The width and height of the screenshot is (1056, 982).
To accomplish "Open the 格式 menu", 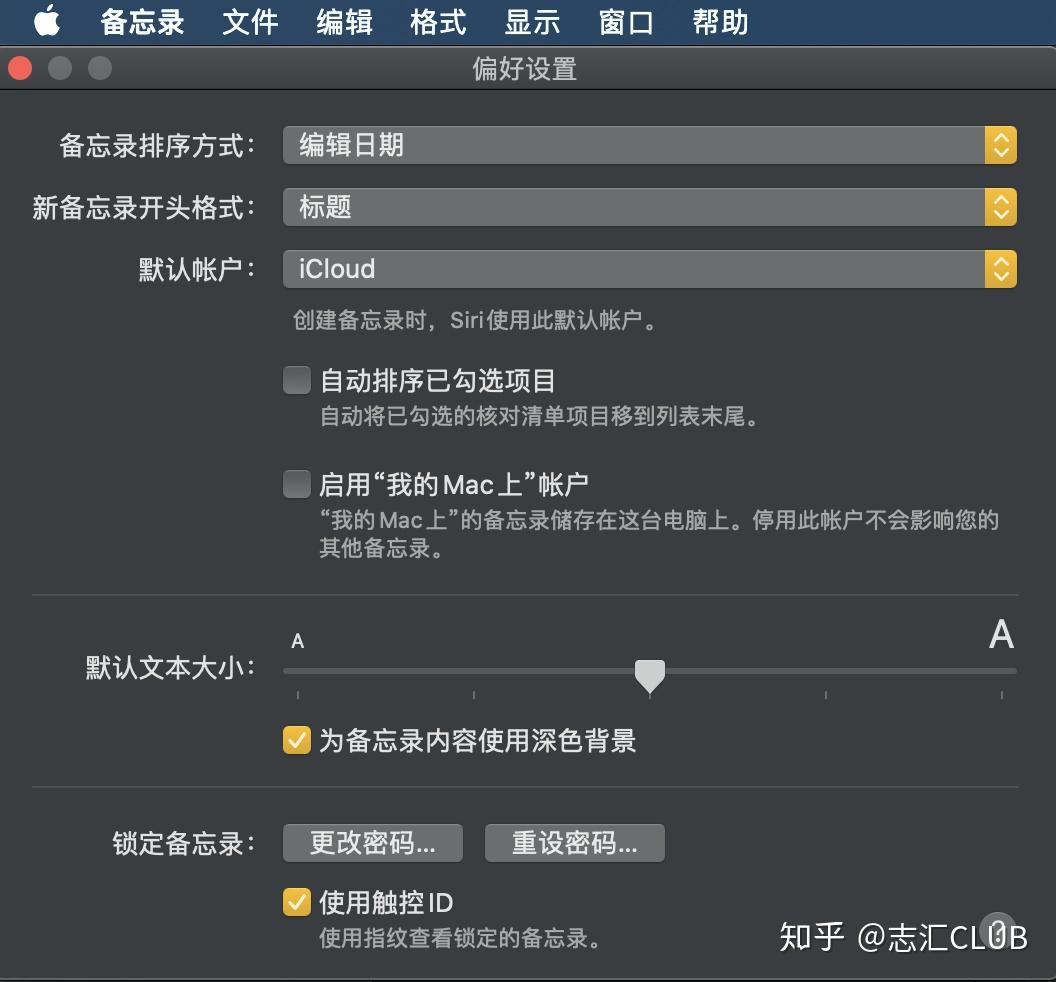I will [x=437, y=22].
